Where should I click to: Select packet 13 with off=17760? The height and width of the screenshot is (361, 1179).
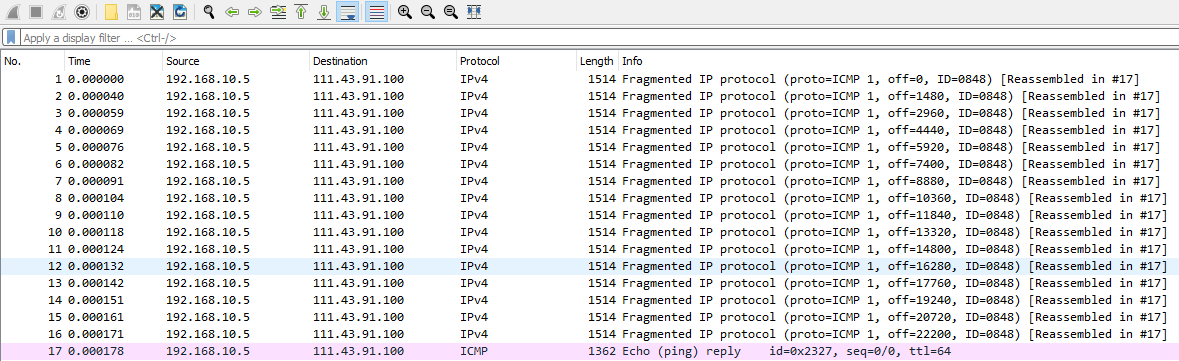pyautogui.click(x=590, y=283)
